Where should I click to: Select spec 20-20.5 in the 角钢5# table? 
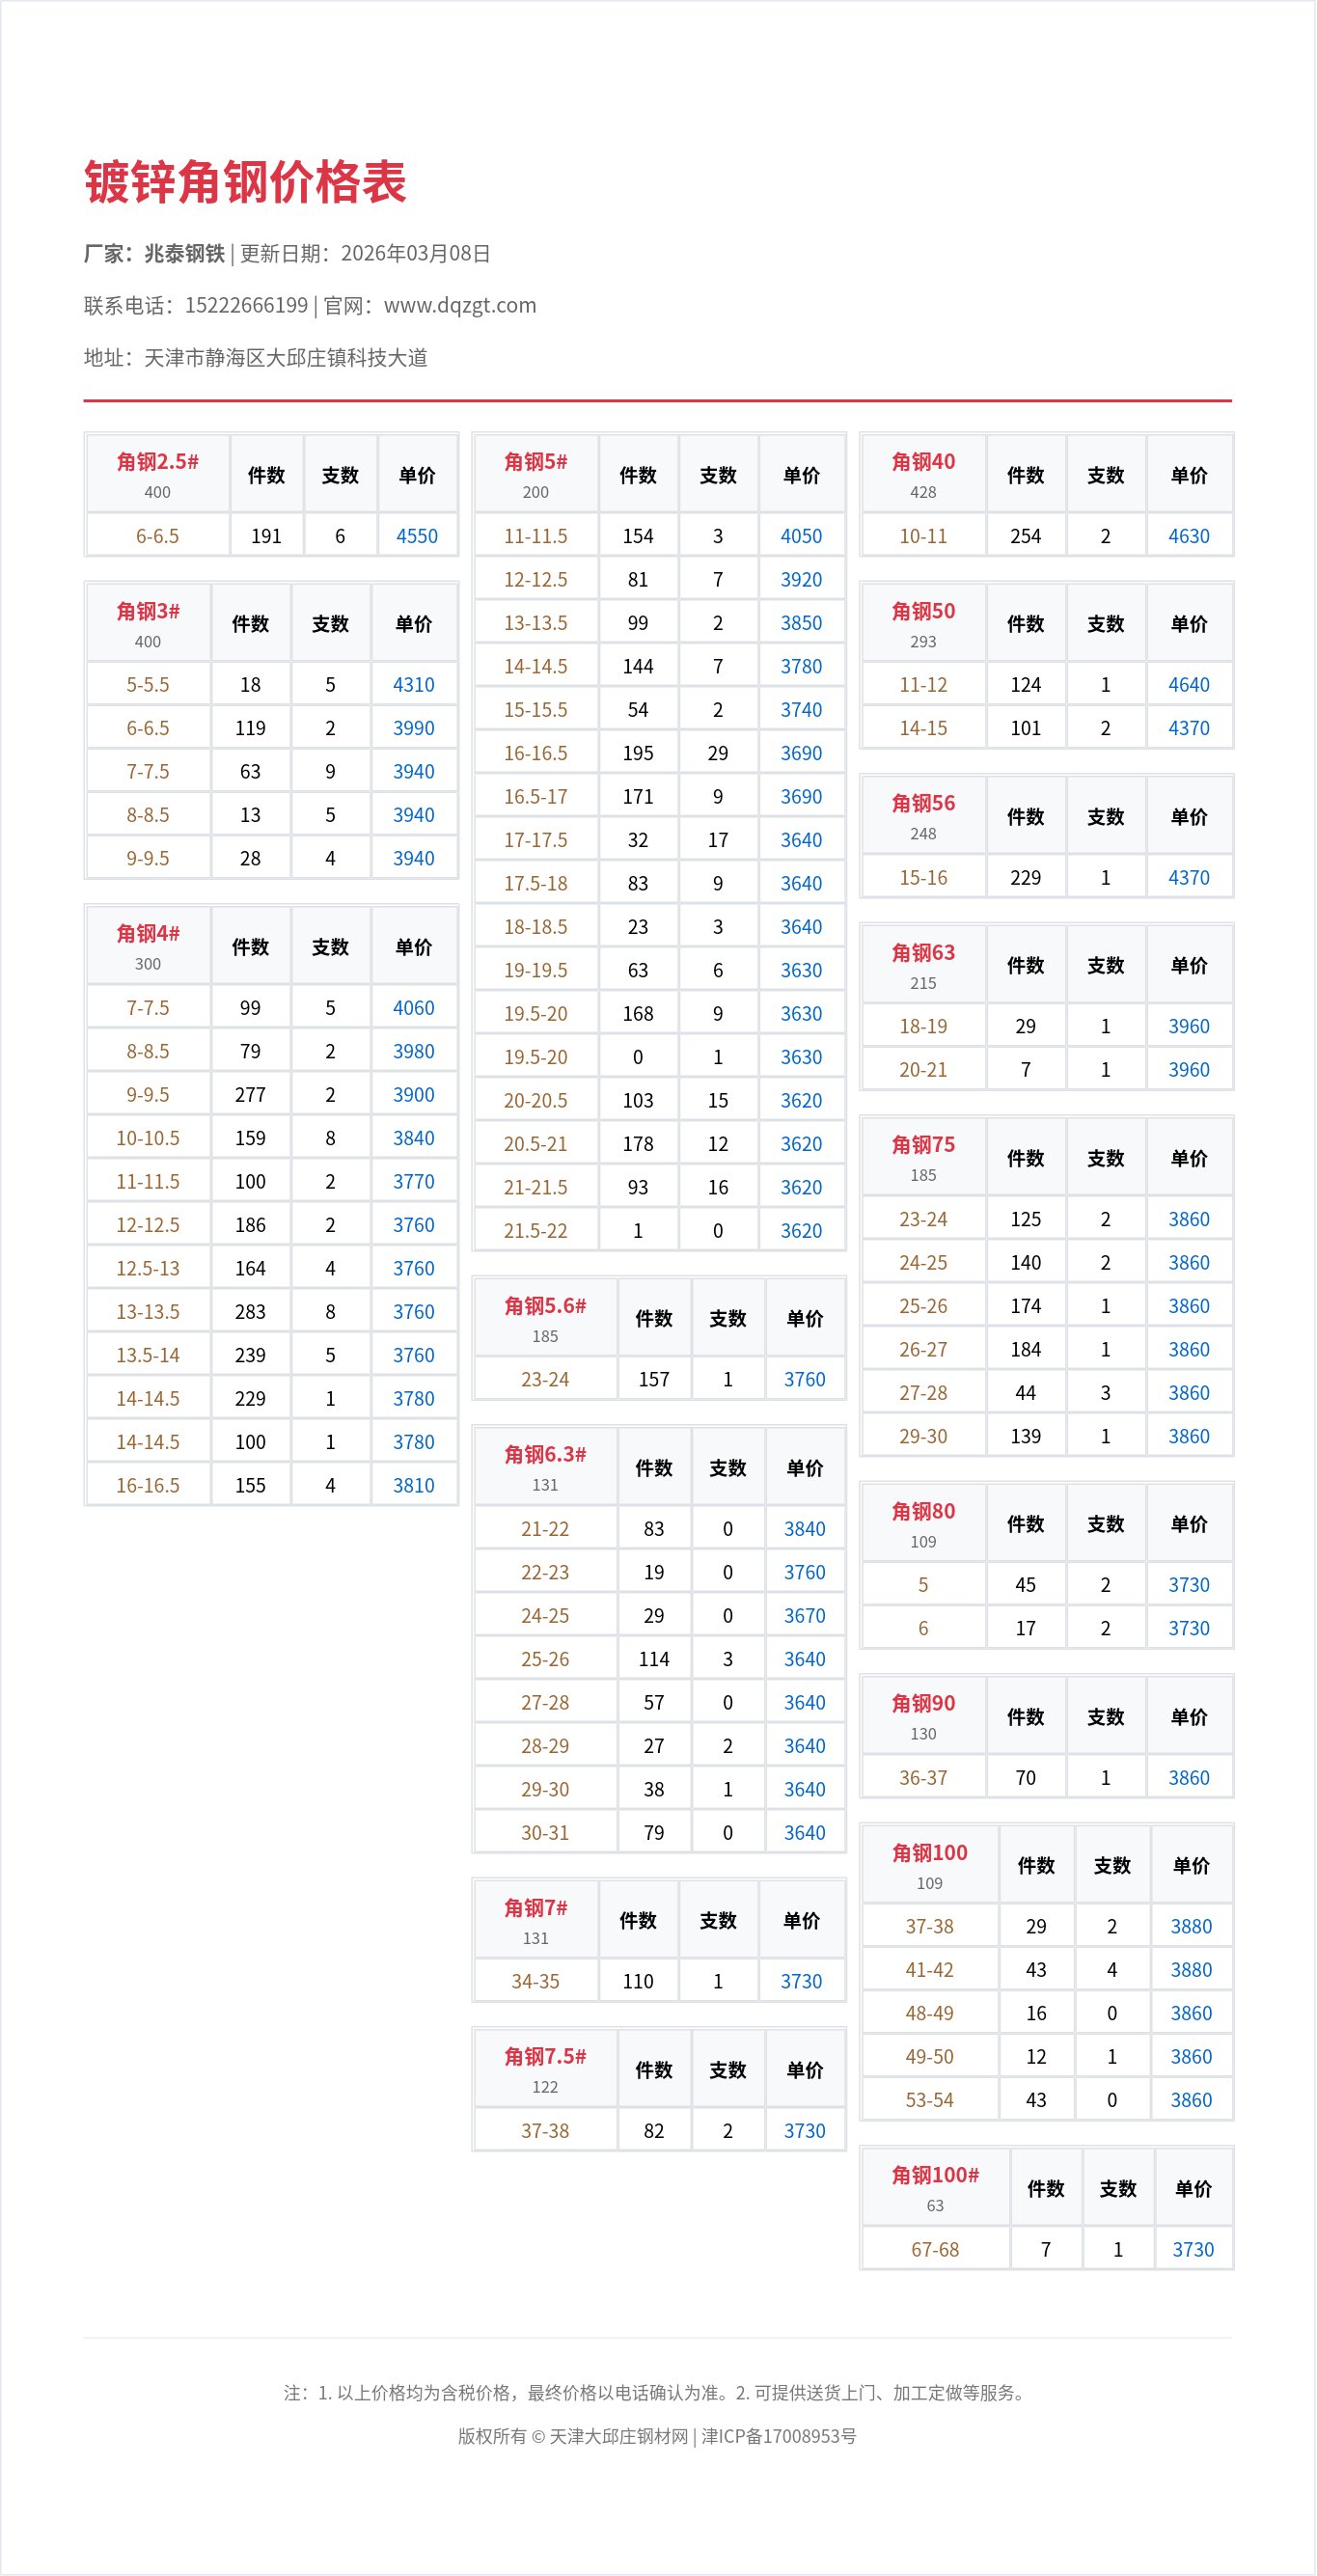(x=536, y=1101)
